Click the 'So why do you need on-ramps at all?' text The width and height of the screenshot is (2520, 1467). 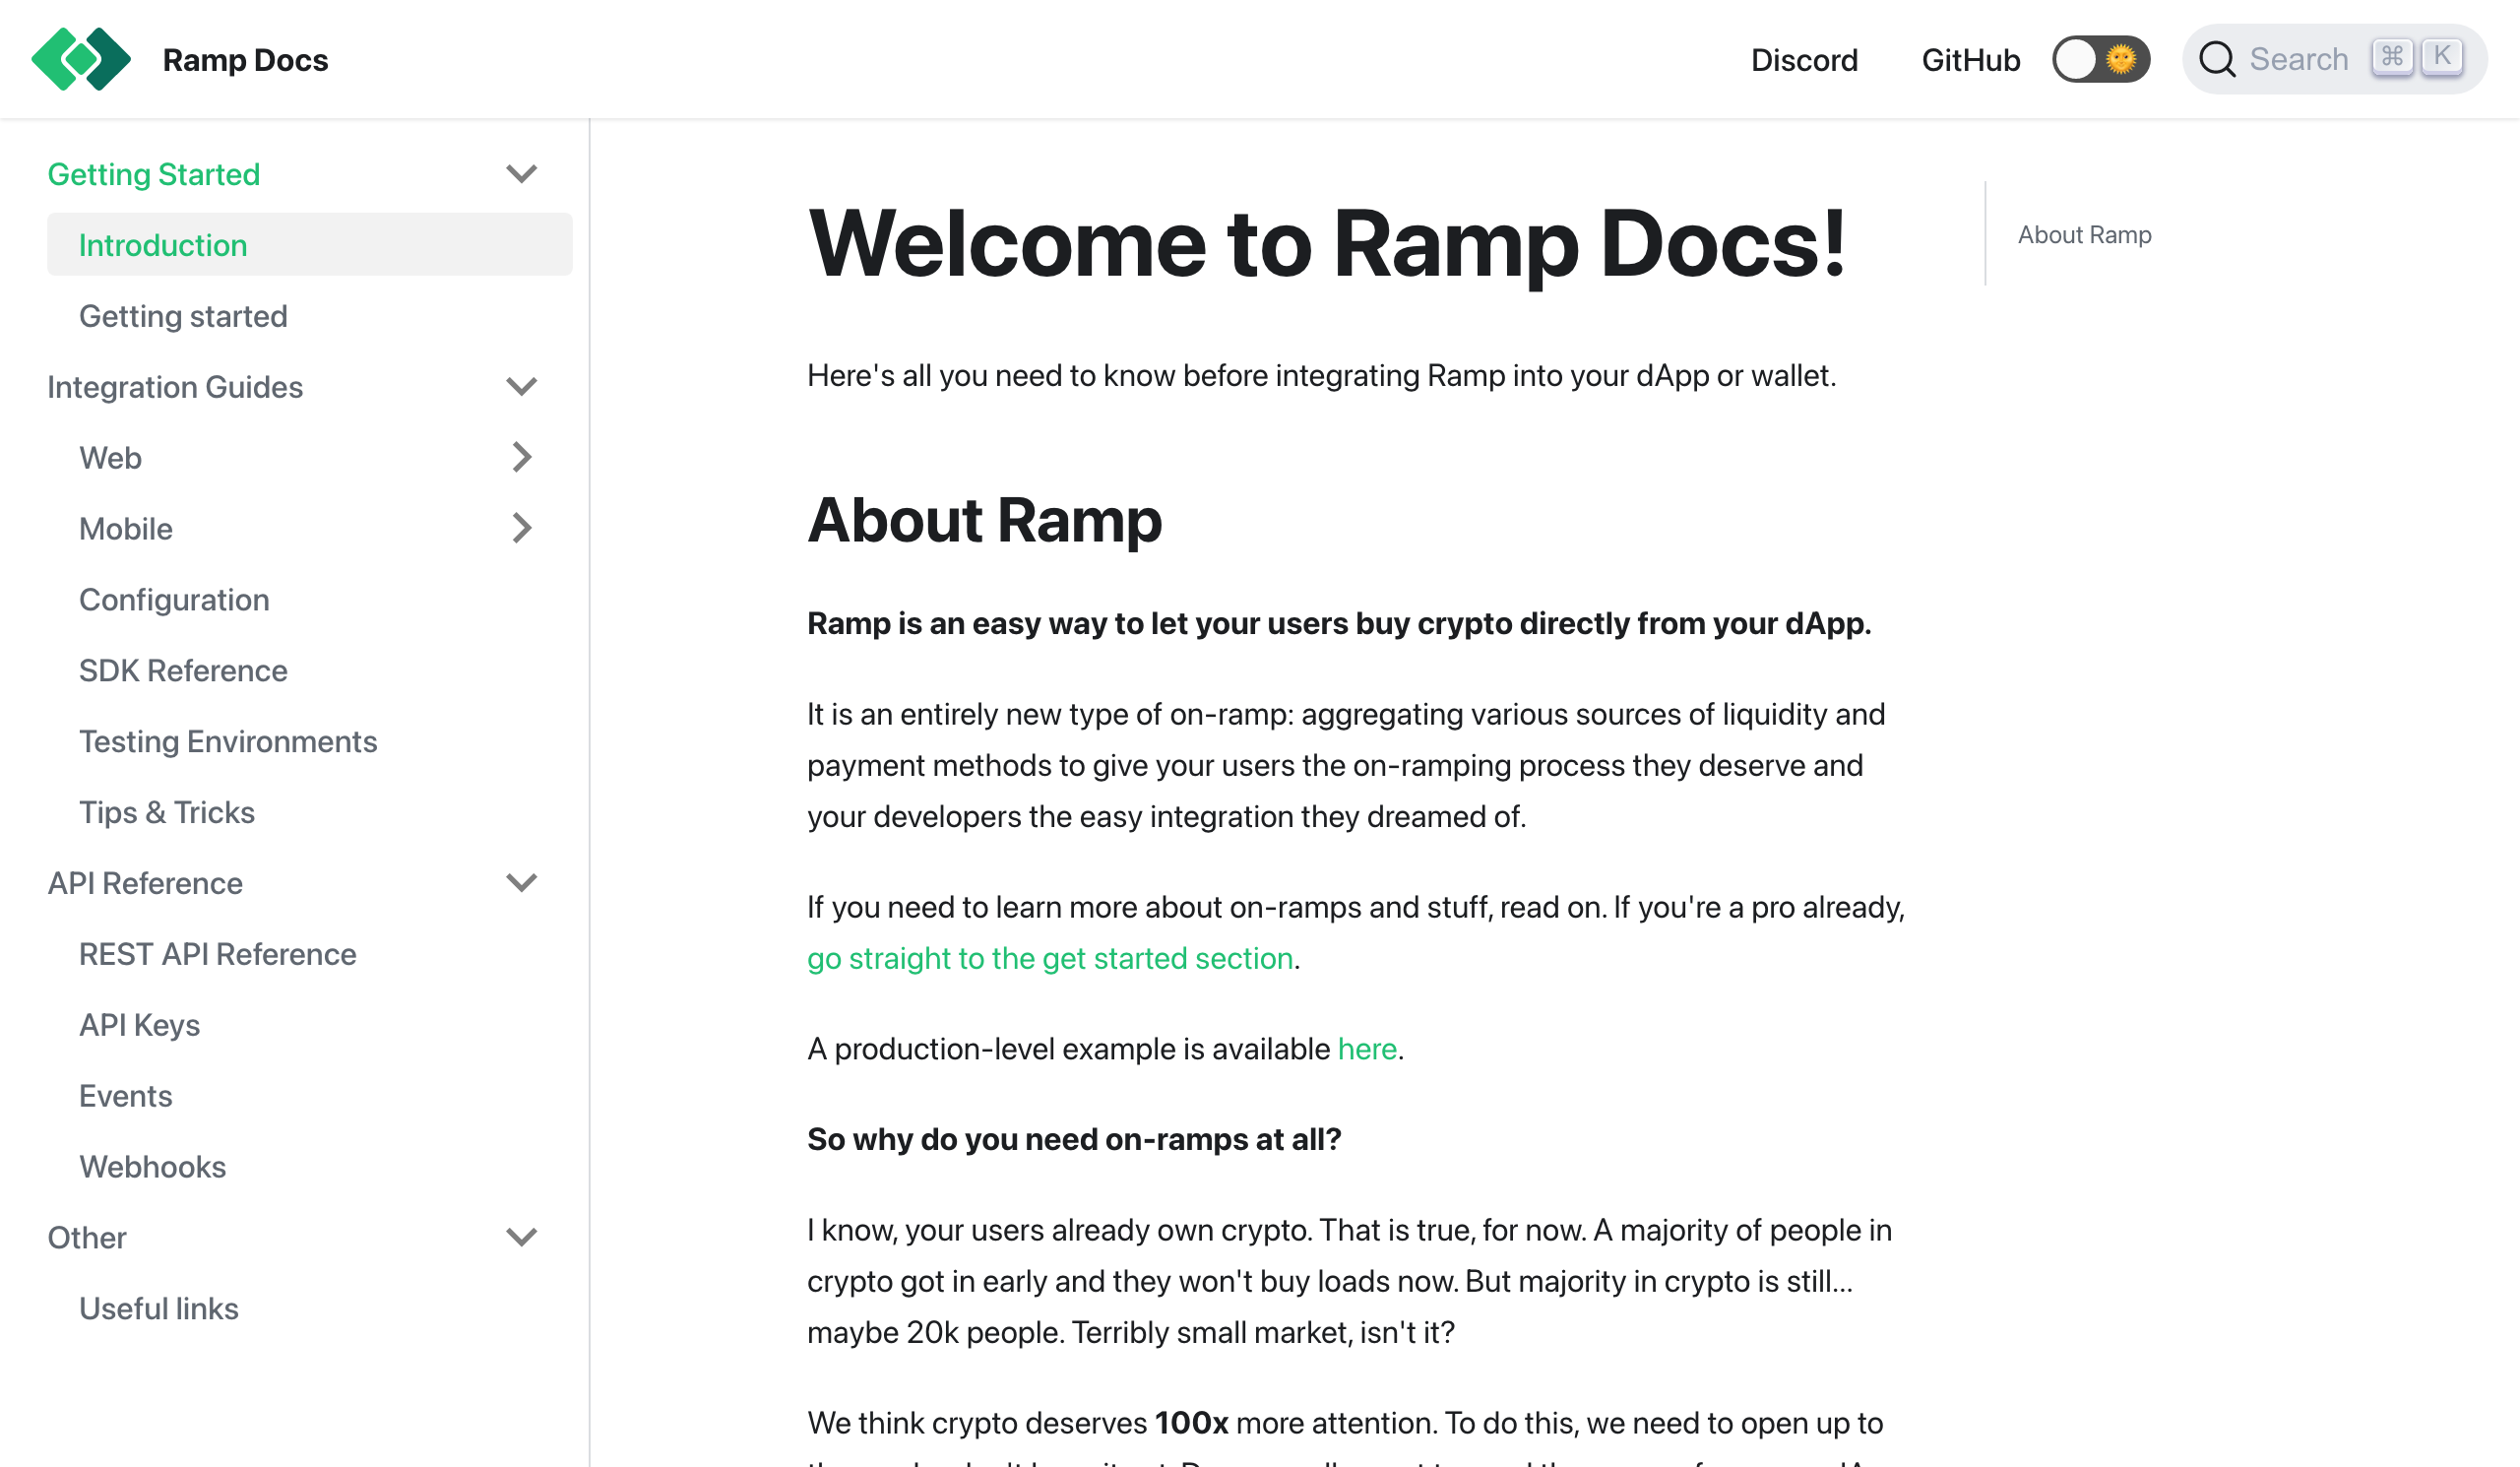point(1074,1139)
